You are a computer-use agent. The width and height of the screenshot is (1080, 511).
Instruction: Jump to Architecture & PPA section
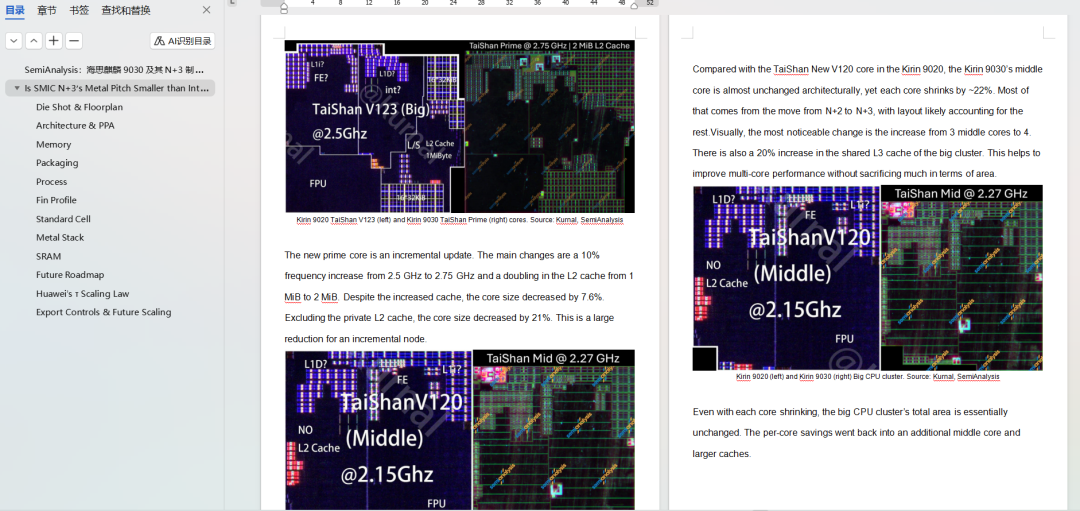[75, 126]
